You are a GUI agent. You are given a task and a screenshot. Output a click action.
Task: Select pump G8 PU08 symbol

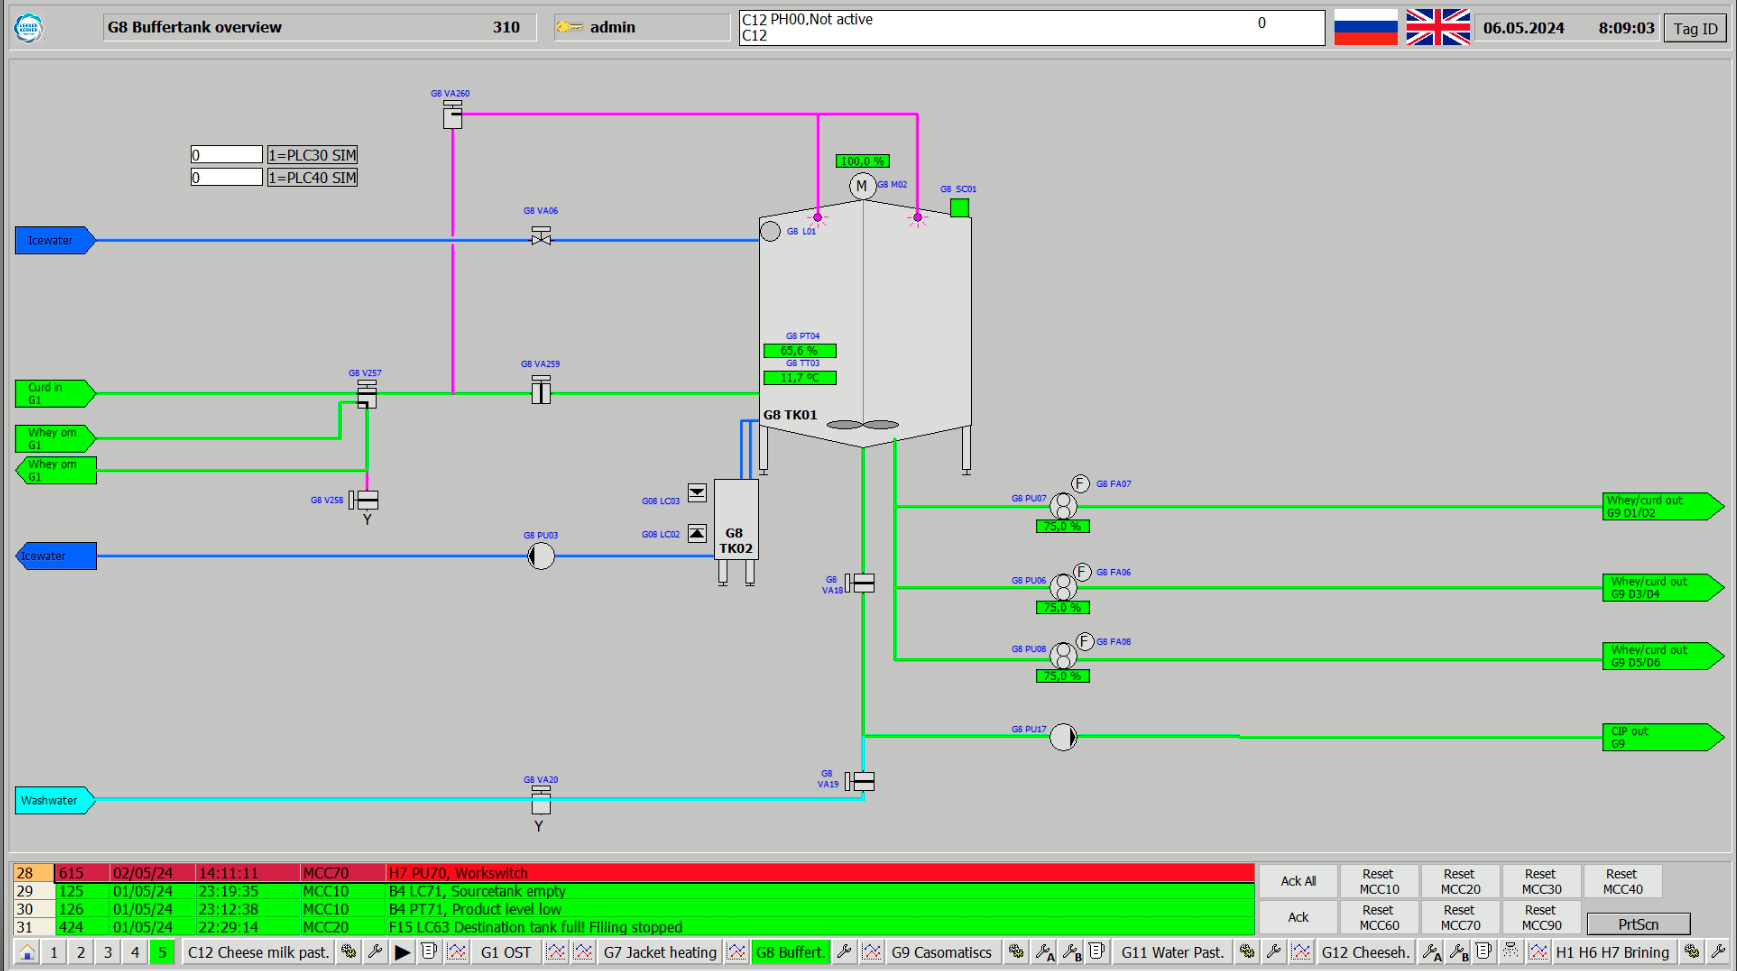(1063, 656)
